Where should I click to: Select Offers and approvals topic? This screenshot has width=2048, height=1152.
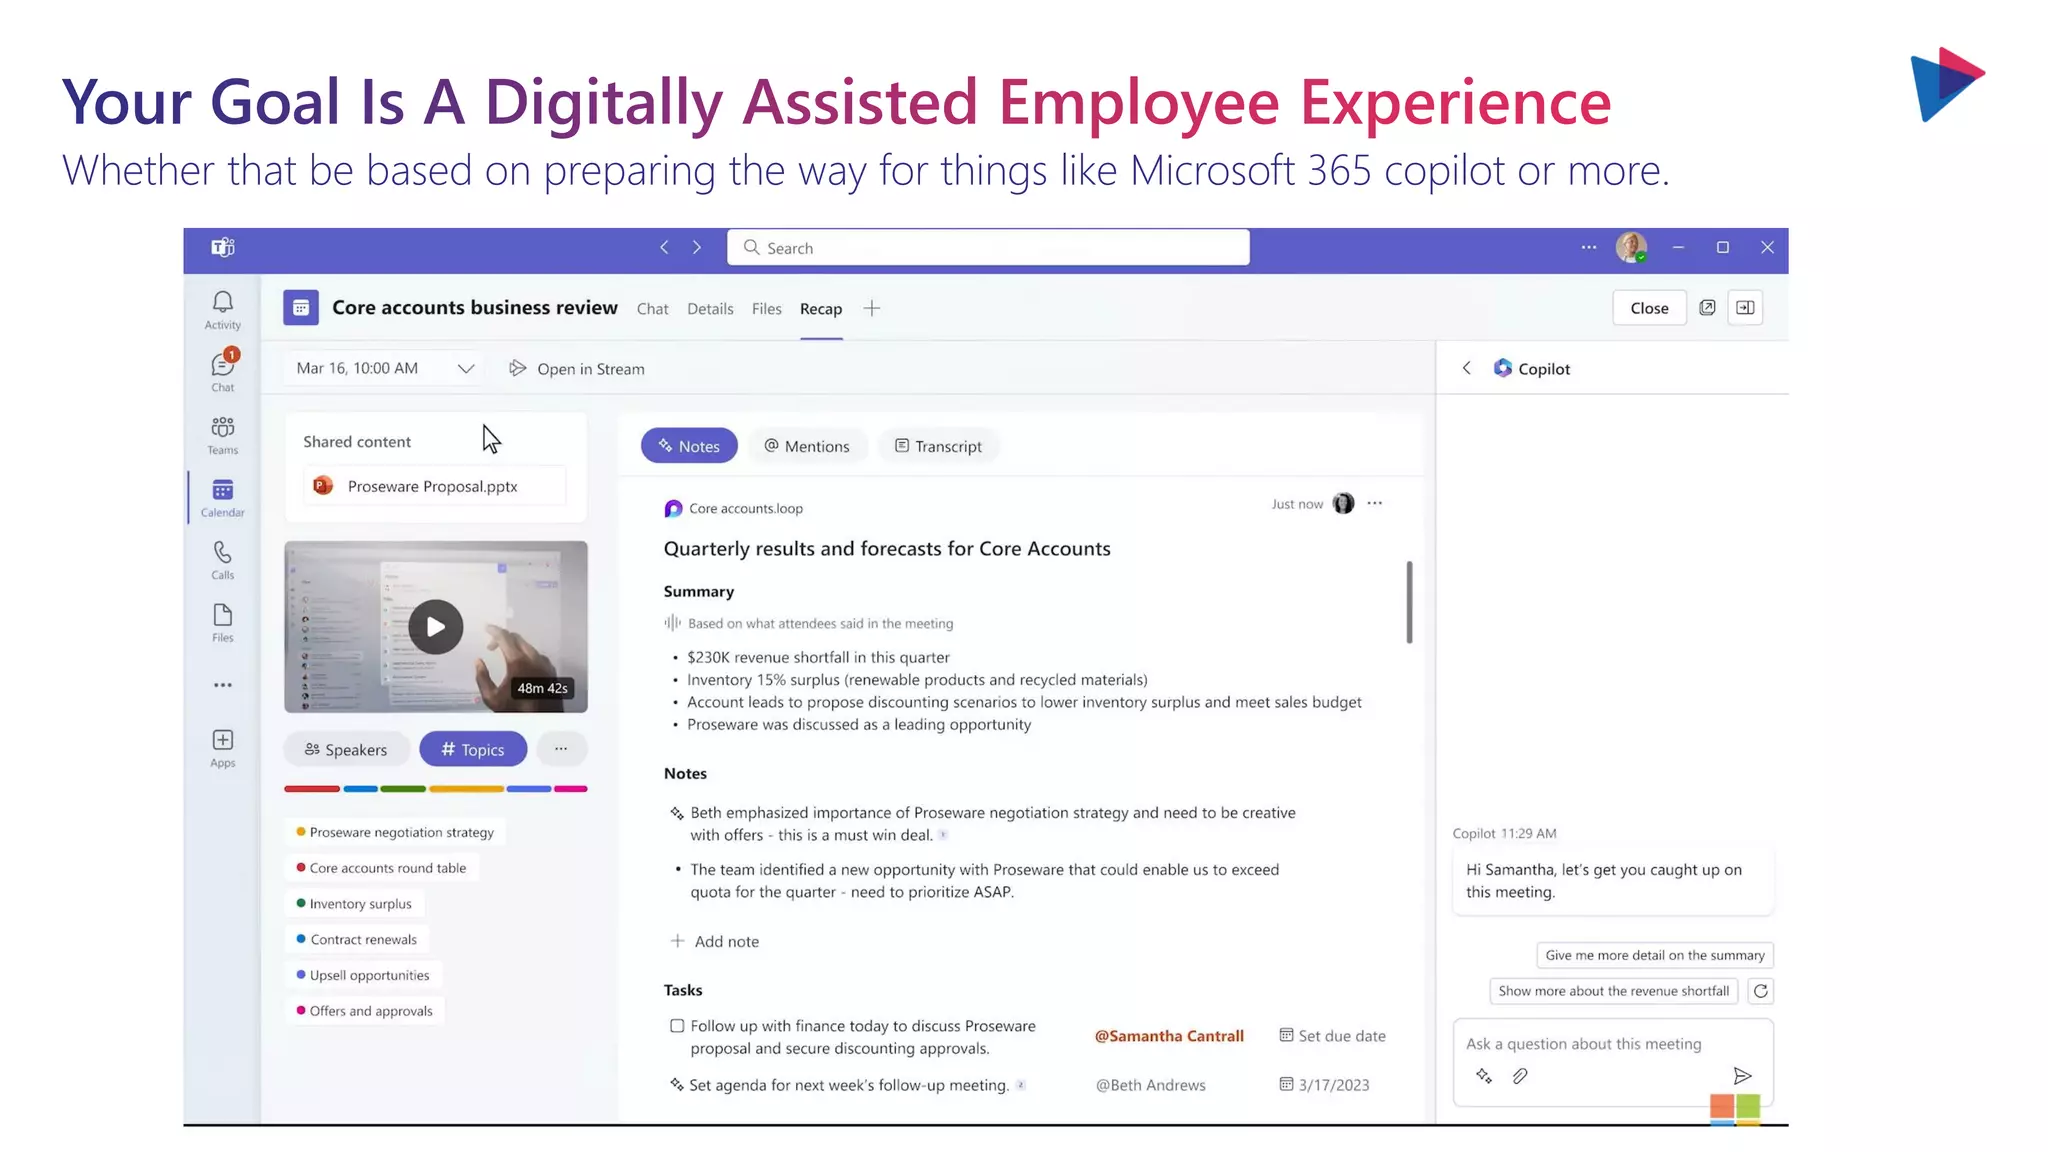[365, 1011]
